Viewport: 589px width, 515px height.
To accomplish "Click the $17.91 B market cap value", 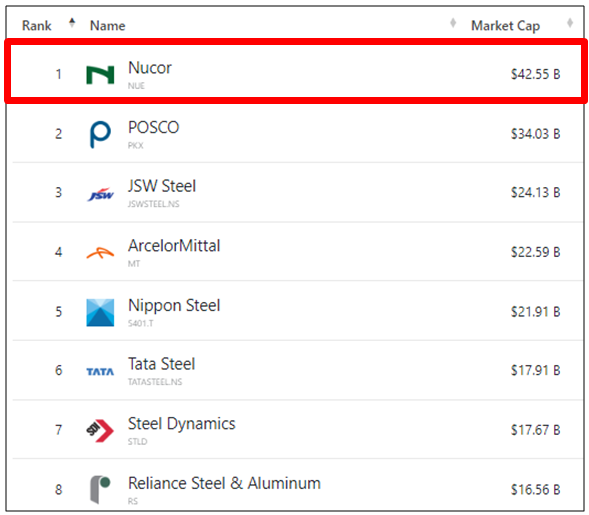I will point(535,371).
